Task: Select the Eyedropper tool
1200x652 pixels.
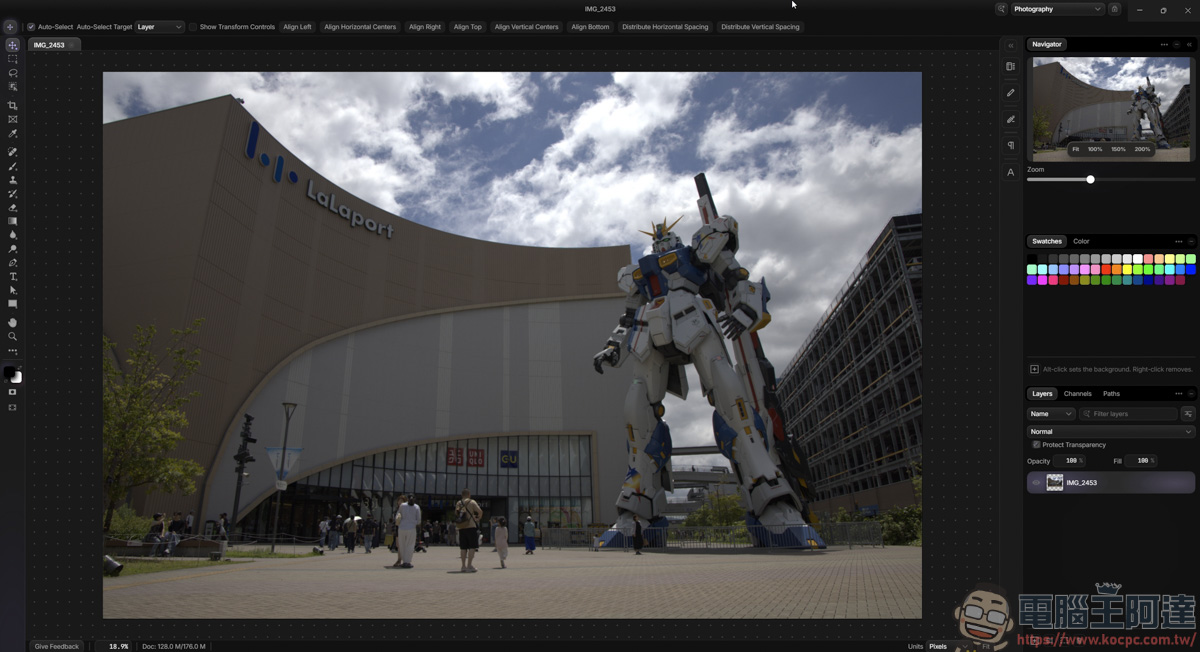Action: coord(13,133)
